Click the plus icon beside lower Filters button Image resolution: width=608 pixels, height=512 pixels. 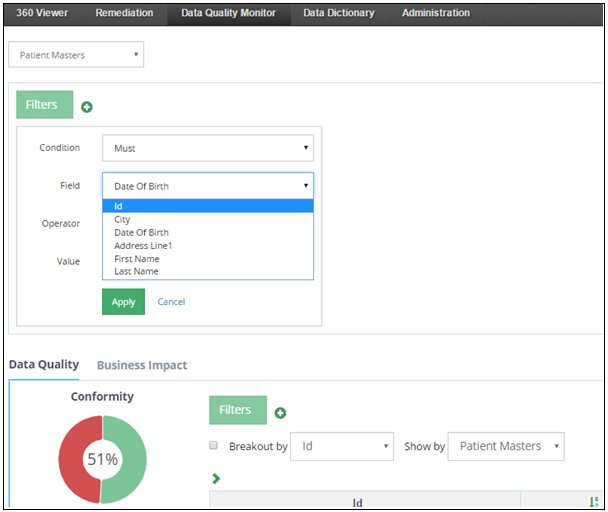pyautogui.click(x=280, y=413)
